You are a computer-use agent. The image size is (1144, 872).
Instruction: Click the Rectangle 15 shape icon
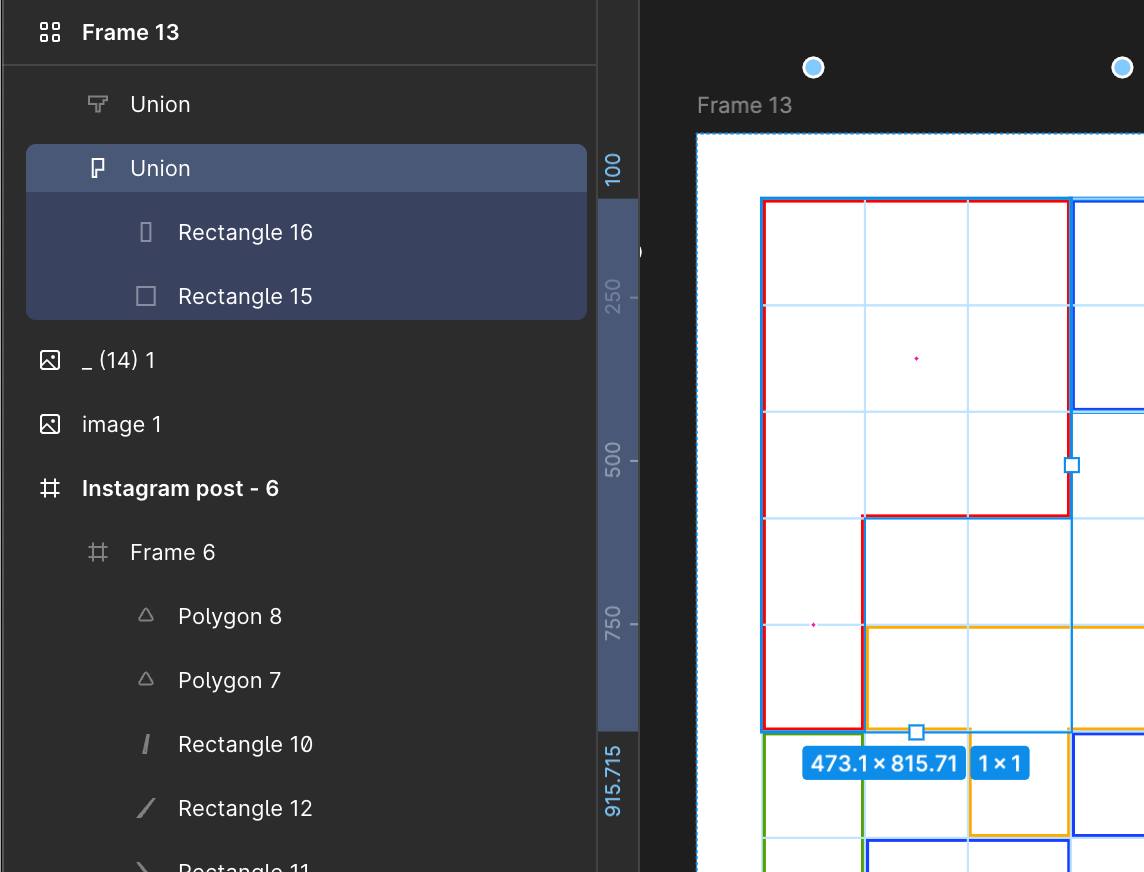146,296
